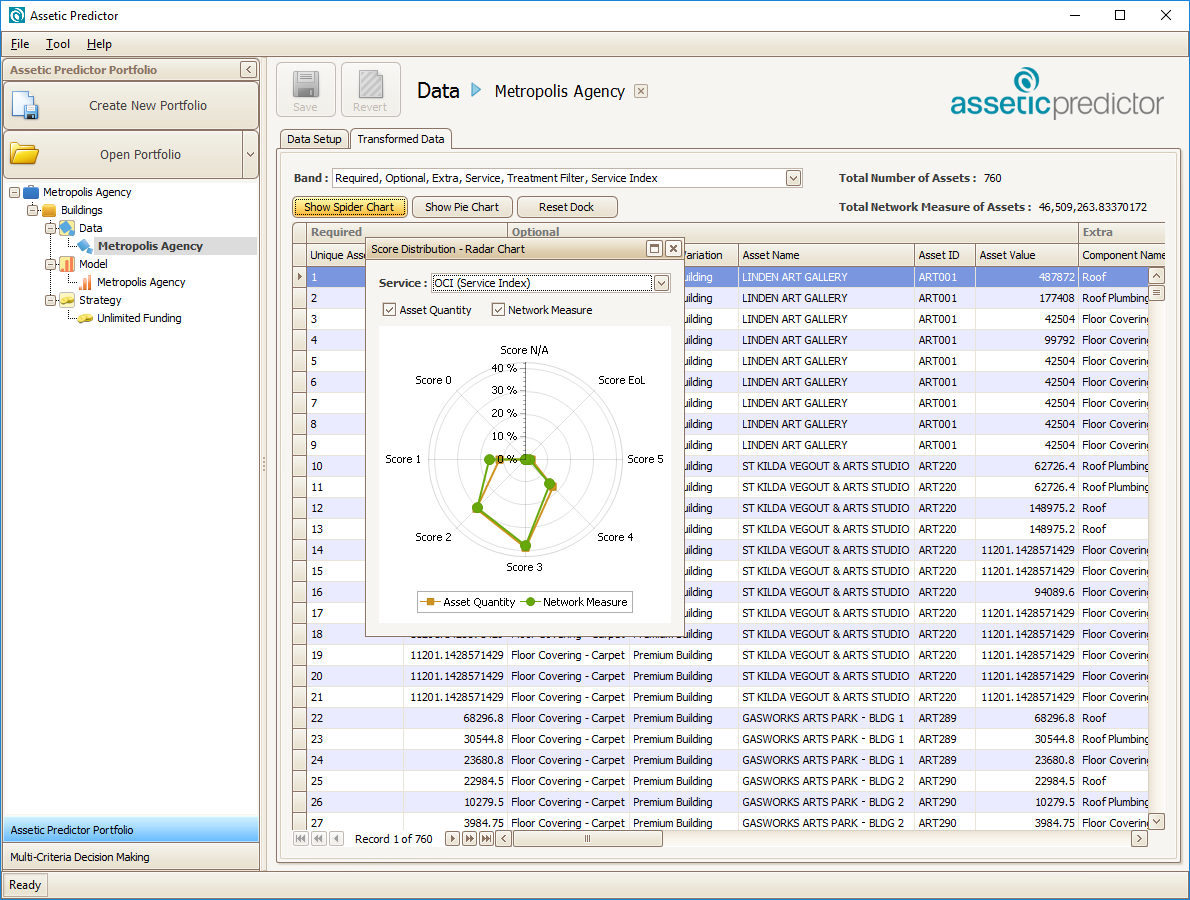Click the Buildings folder icon in tree
This screenshot has width=1190, height=900.
[x=49, y=210]
